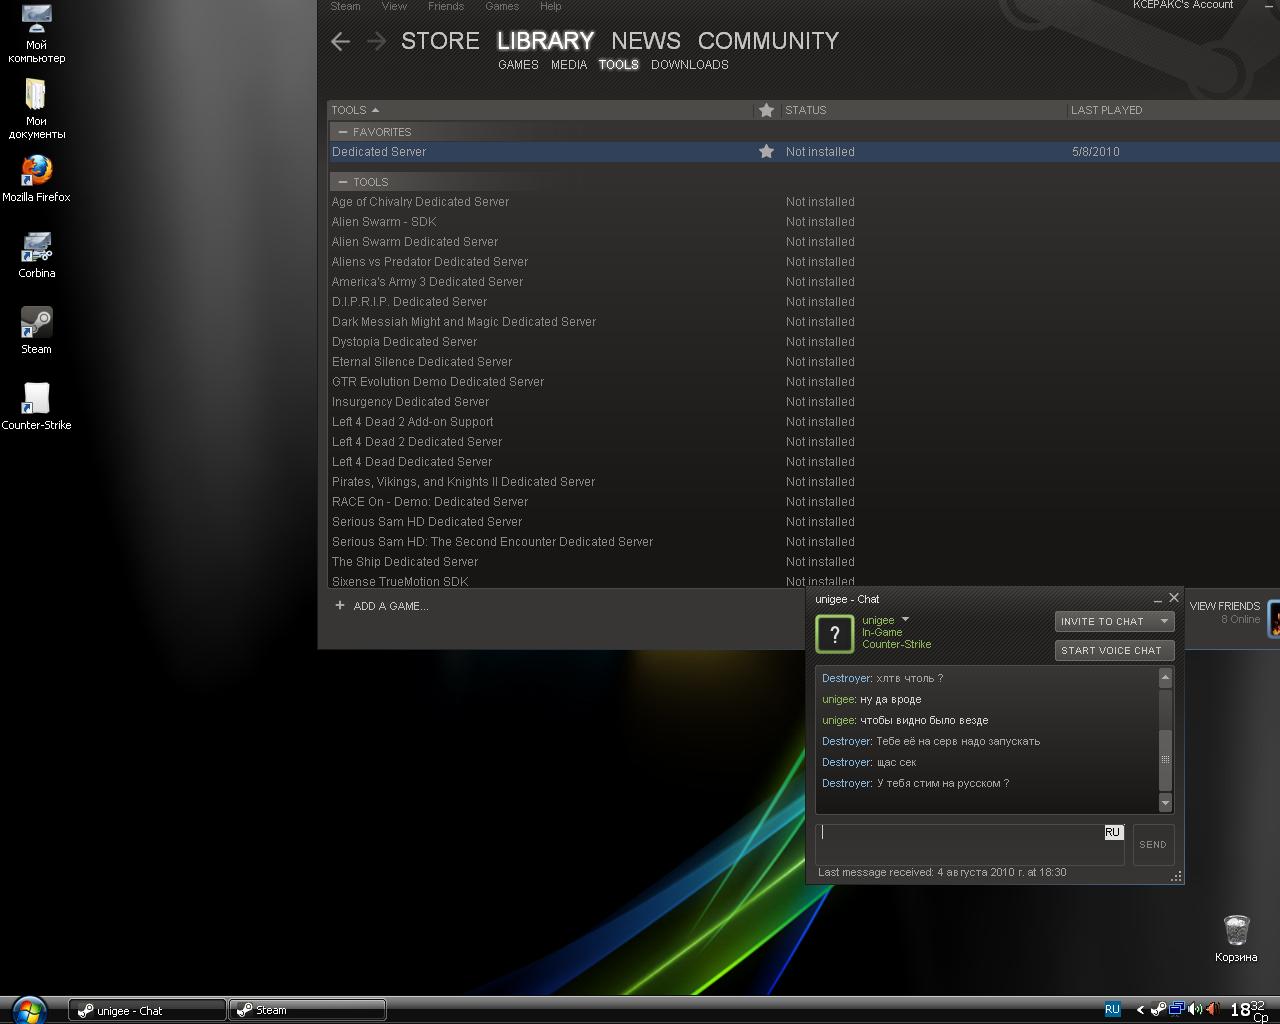Switch to the GAMES library sub-tab
This screenshot has width=1280, height=1024.
pos(518,65)
